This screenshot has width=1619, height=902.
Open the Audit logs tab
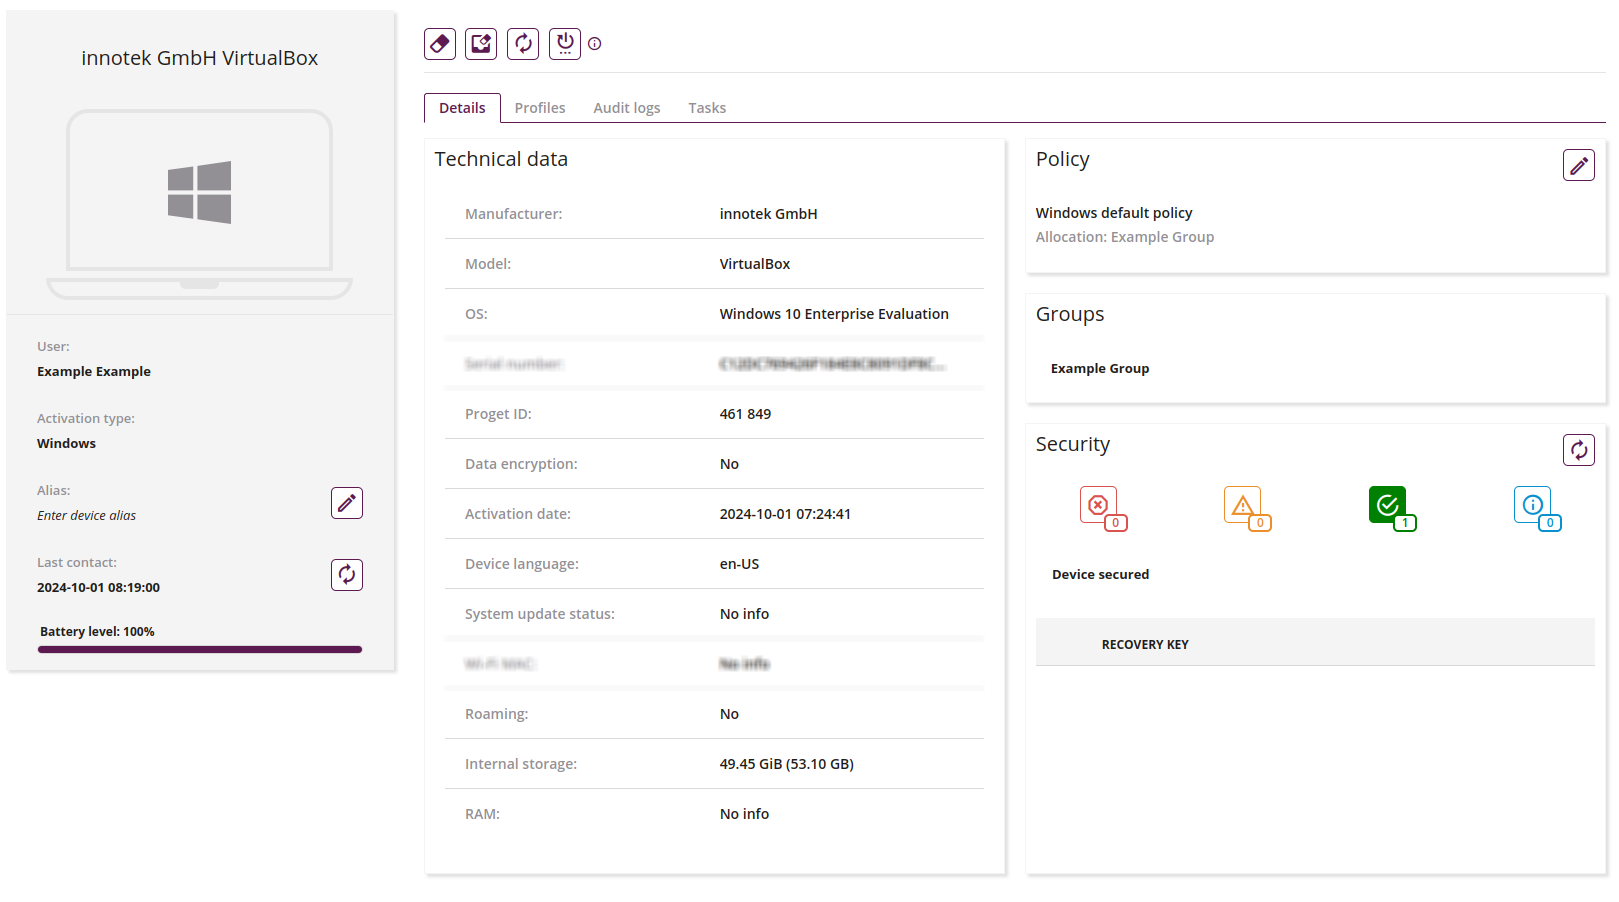tap(627, 108)
